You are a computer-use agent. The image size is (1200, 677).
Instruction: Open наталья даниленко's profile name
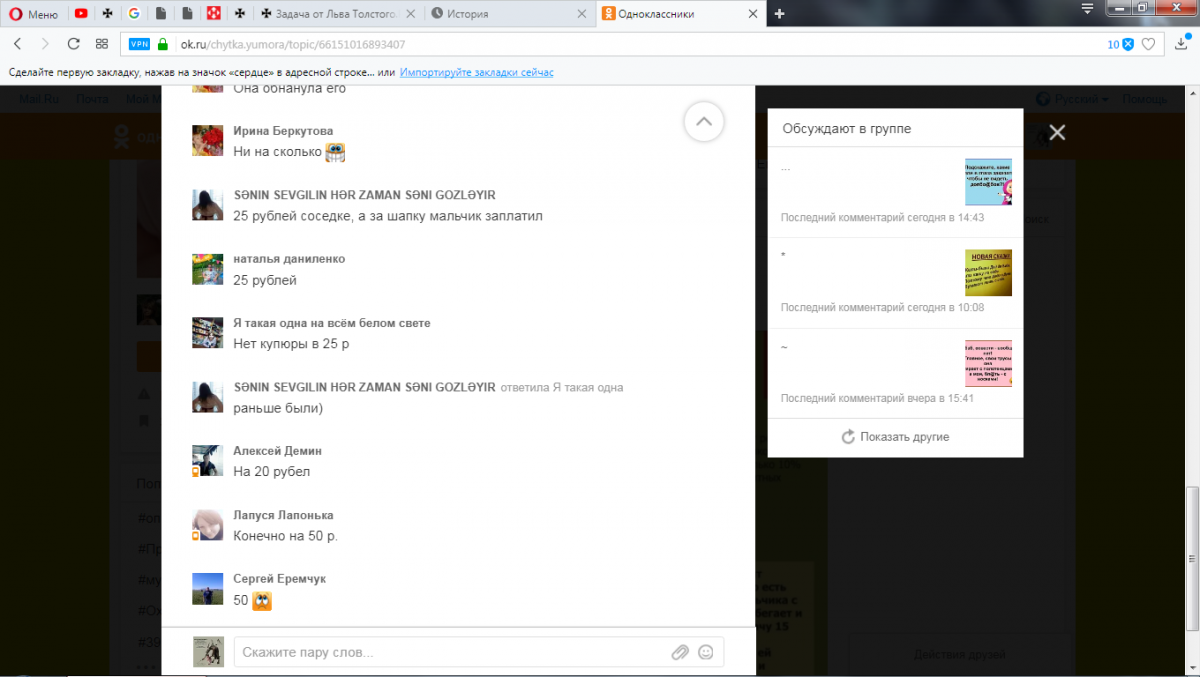tap(289, 259)
